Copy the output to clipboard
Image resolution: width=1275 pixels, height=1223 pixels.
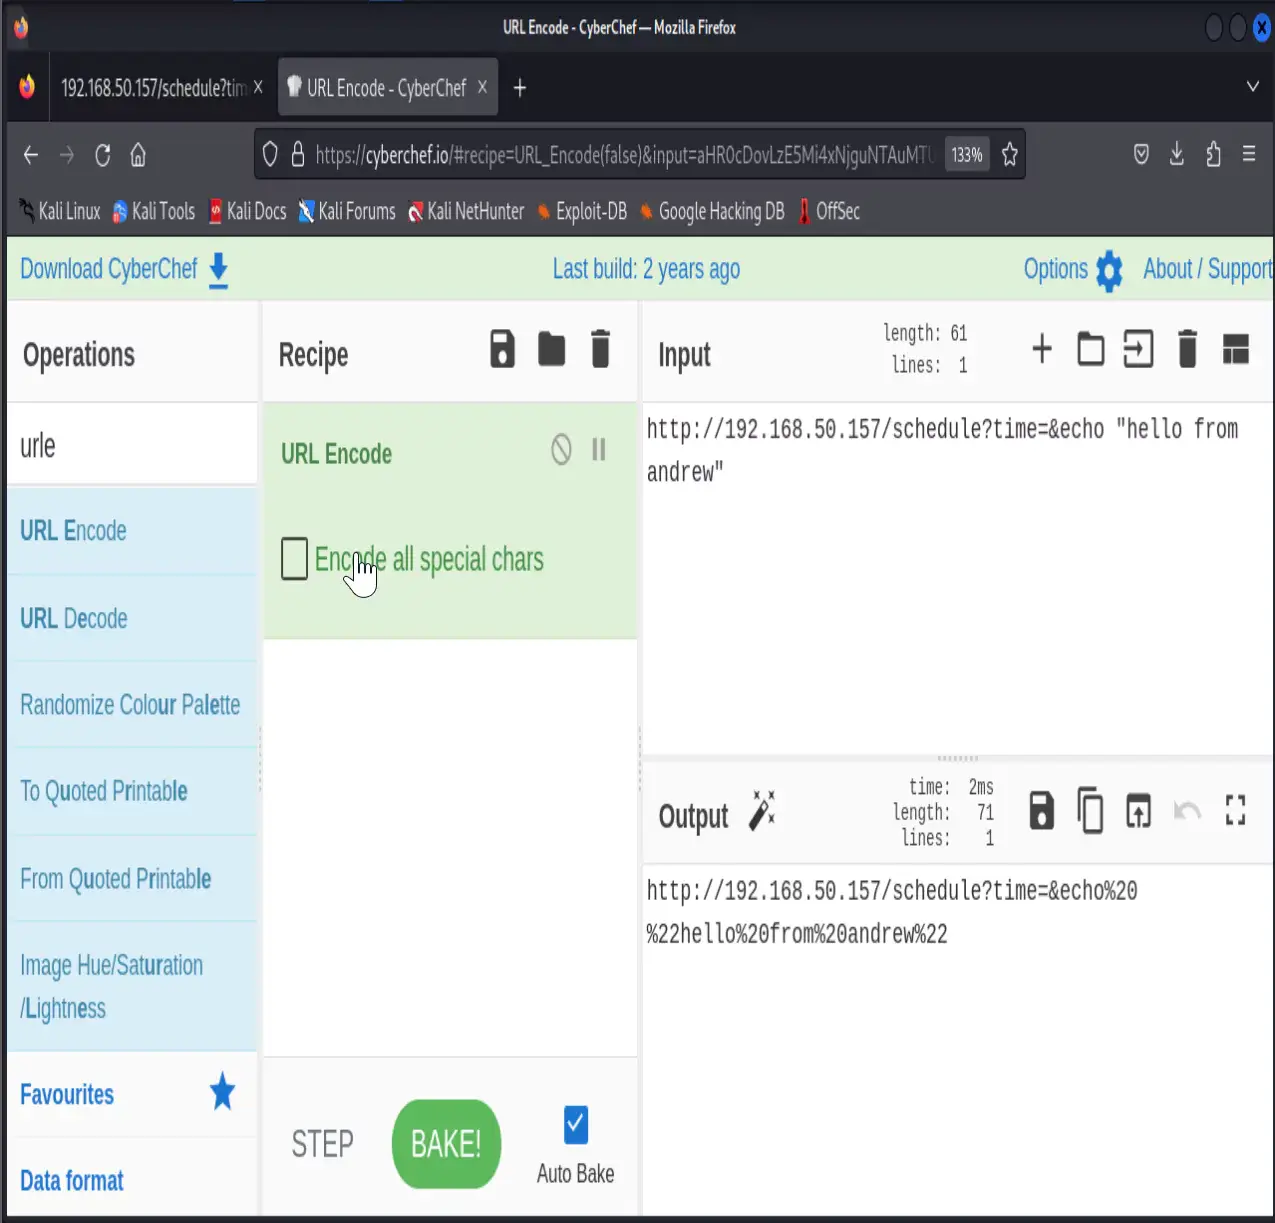pyautogui.click(x=1090, y=811)
